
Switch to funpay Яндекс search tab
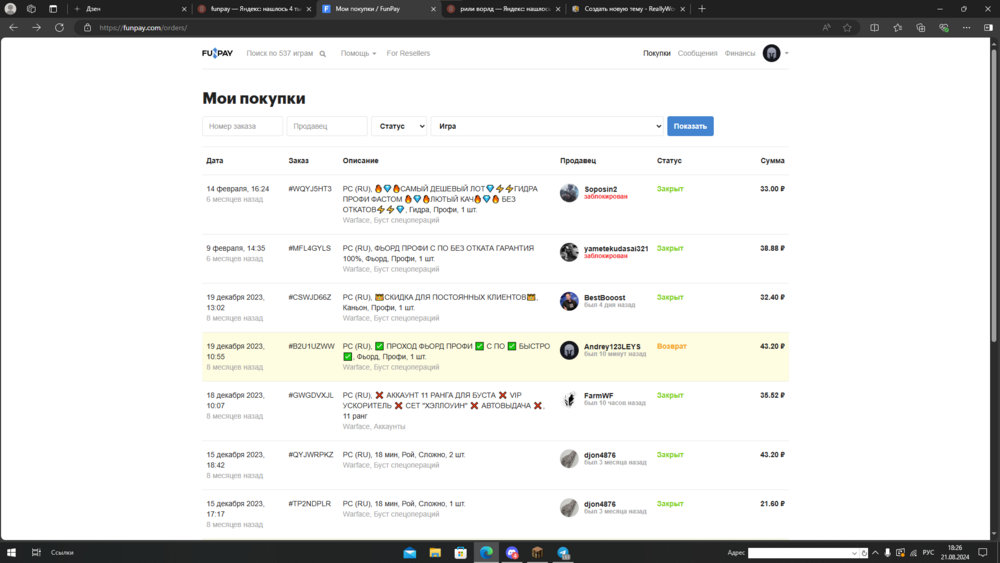255,9
